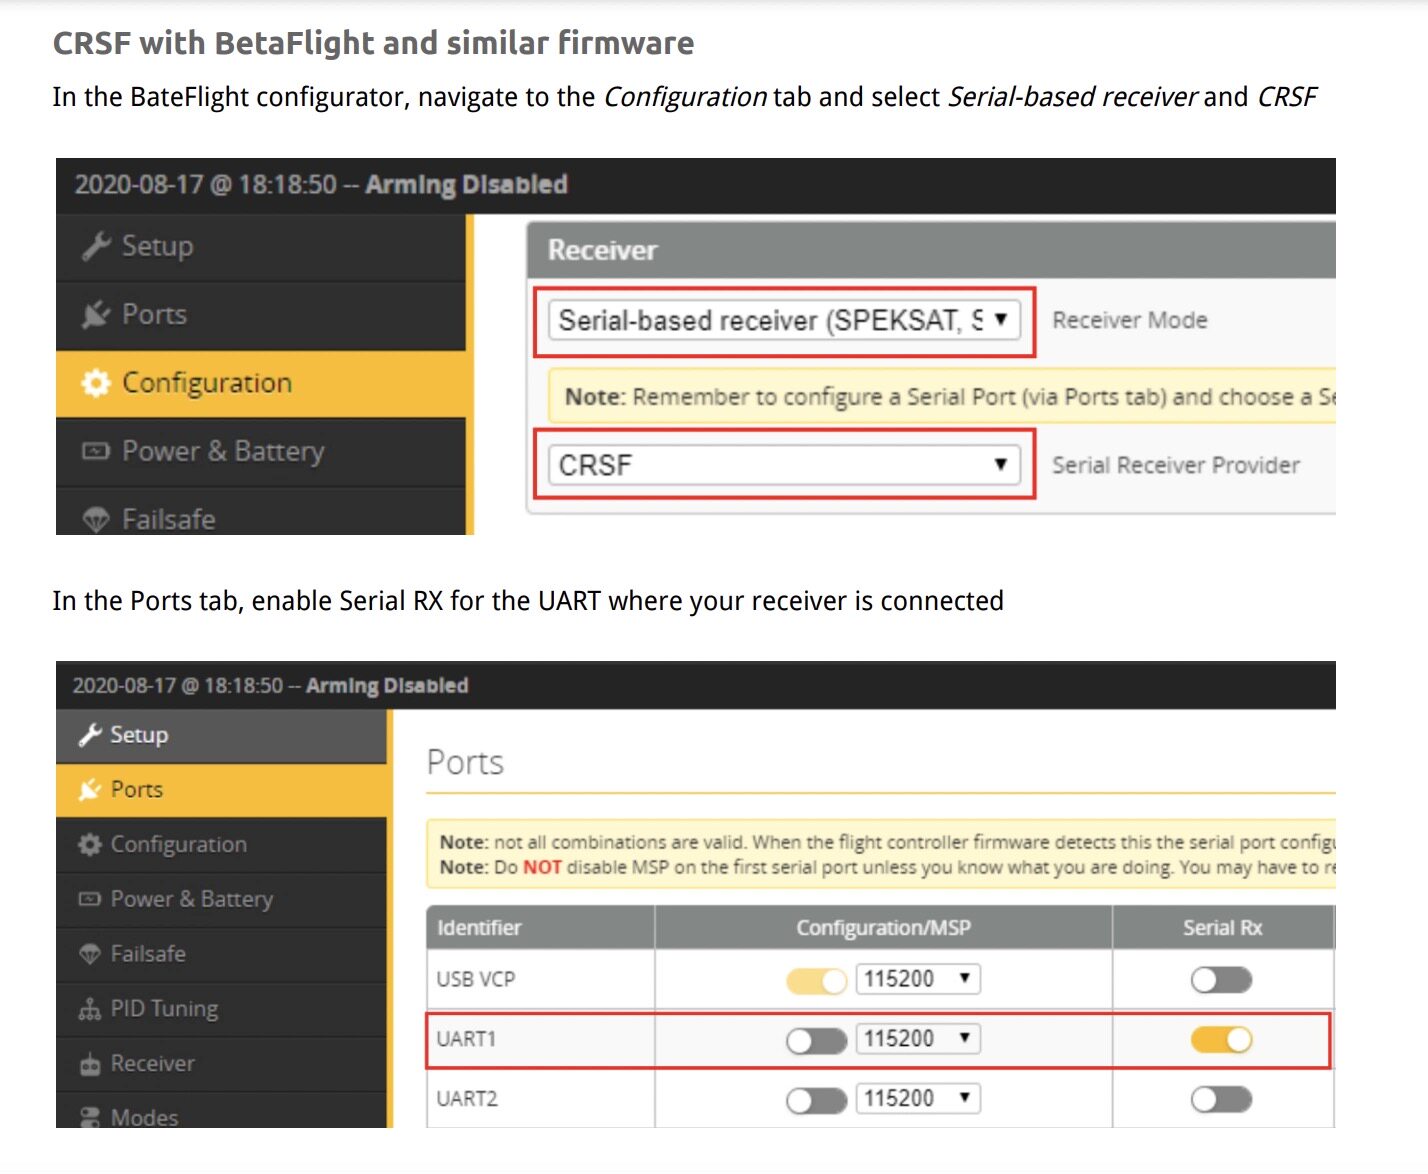Open the Receiver Mode dropdown
Image resolution: width=1428 pixels, height=1174 pixels.
[784, 320]
